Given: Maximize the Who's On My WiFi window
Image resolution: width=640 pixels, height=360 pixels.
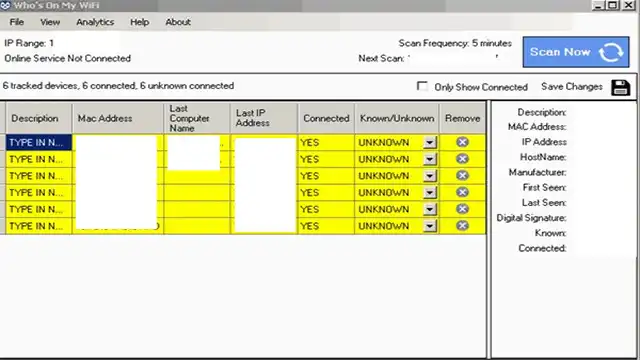Looking at the screenshot, I should point(613,5).
